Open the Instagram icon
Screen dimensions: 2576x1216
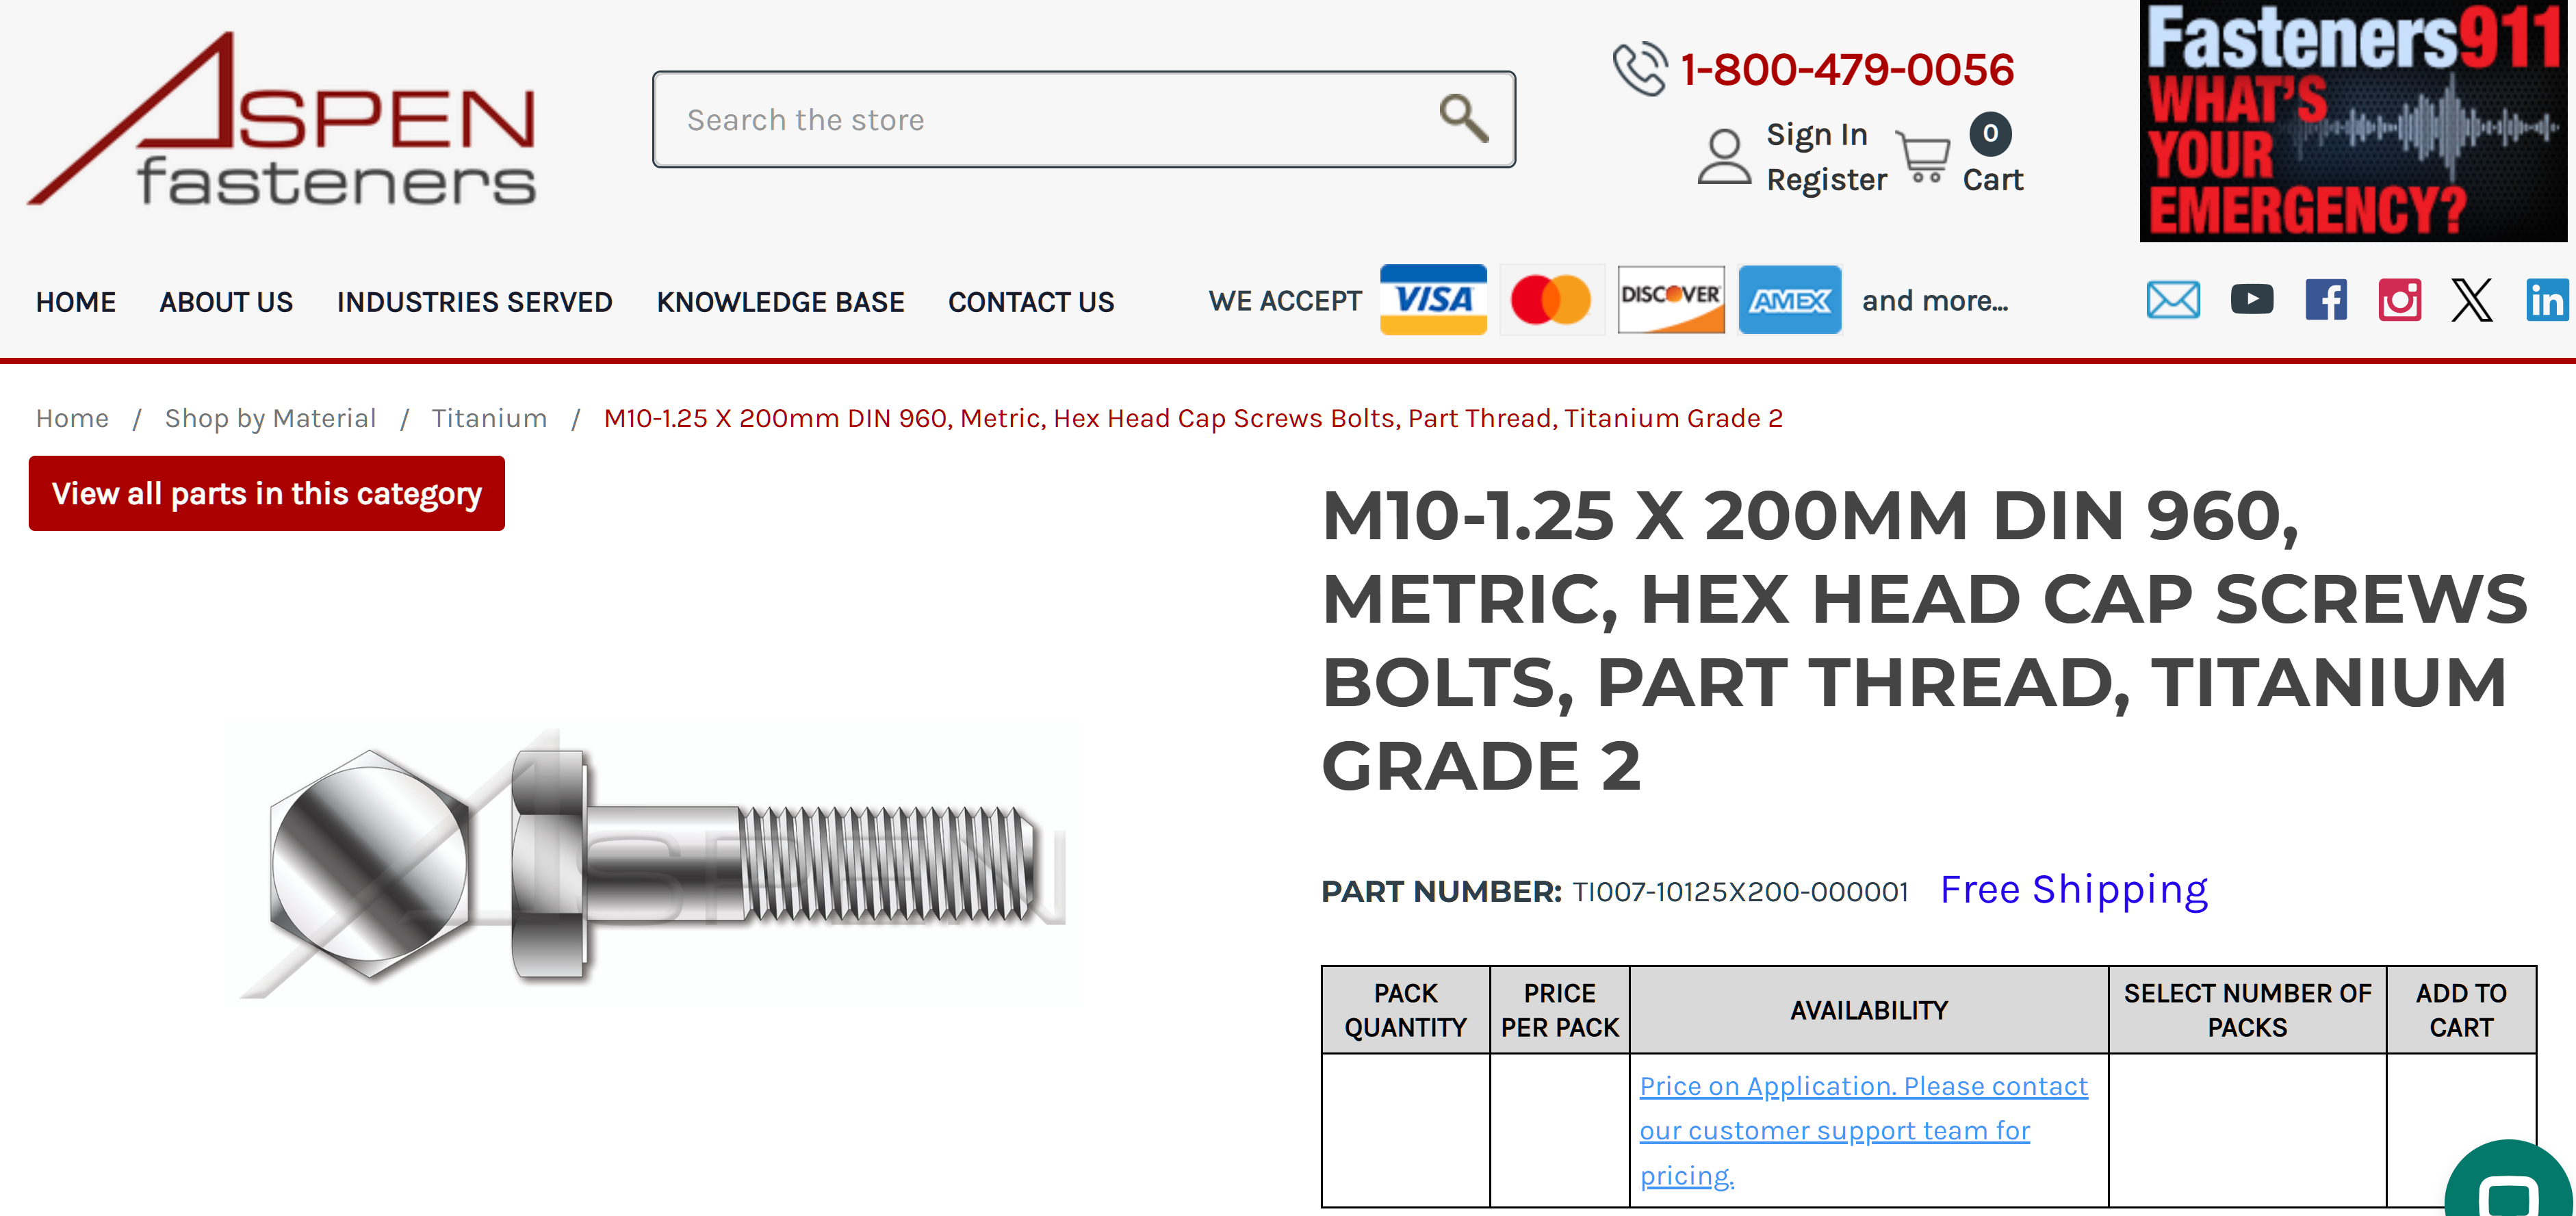[2399, 300]
